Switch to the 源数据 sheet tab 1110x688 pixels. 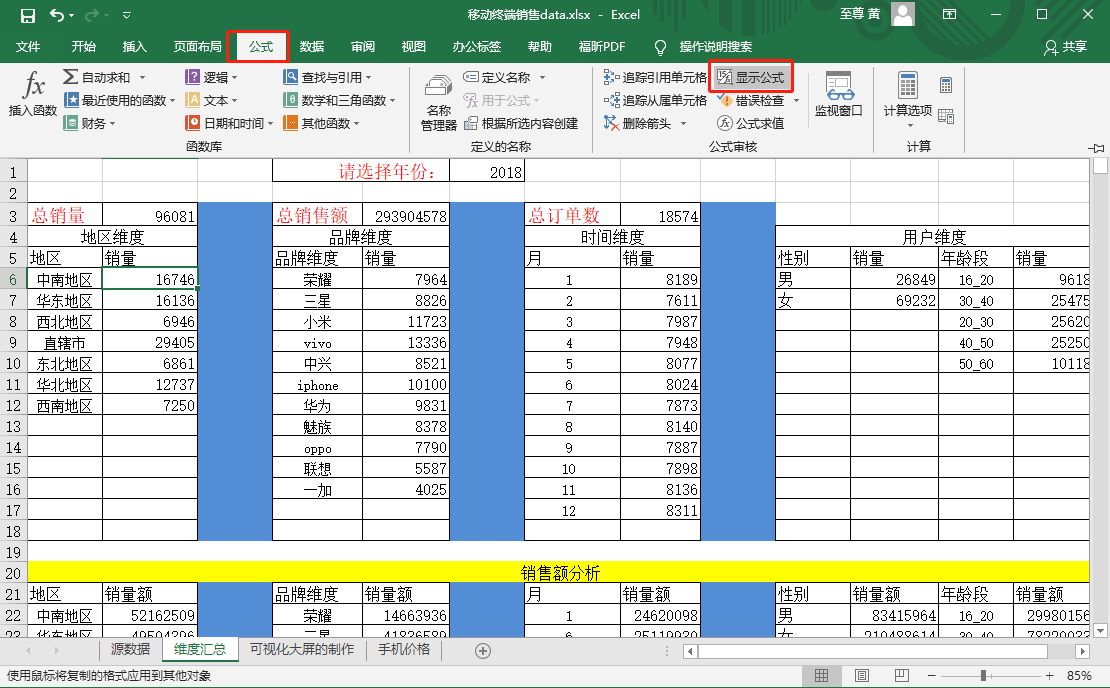click(x=130, y=649)
